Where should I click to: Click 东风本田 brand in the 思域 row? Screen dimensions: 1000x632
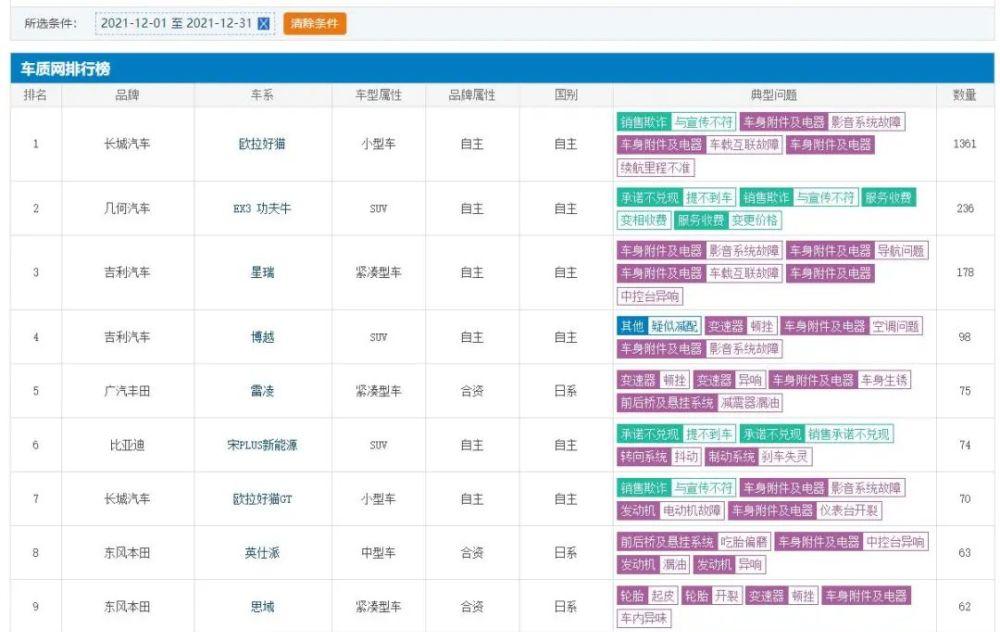127,606
